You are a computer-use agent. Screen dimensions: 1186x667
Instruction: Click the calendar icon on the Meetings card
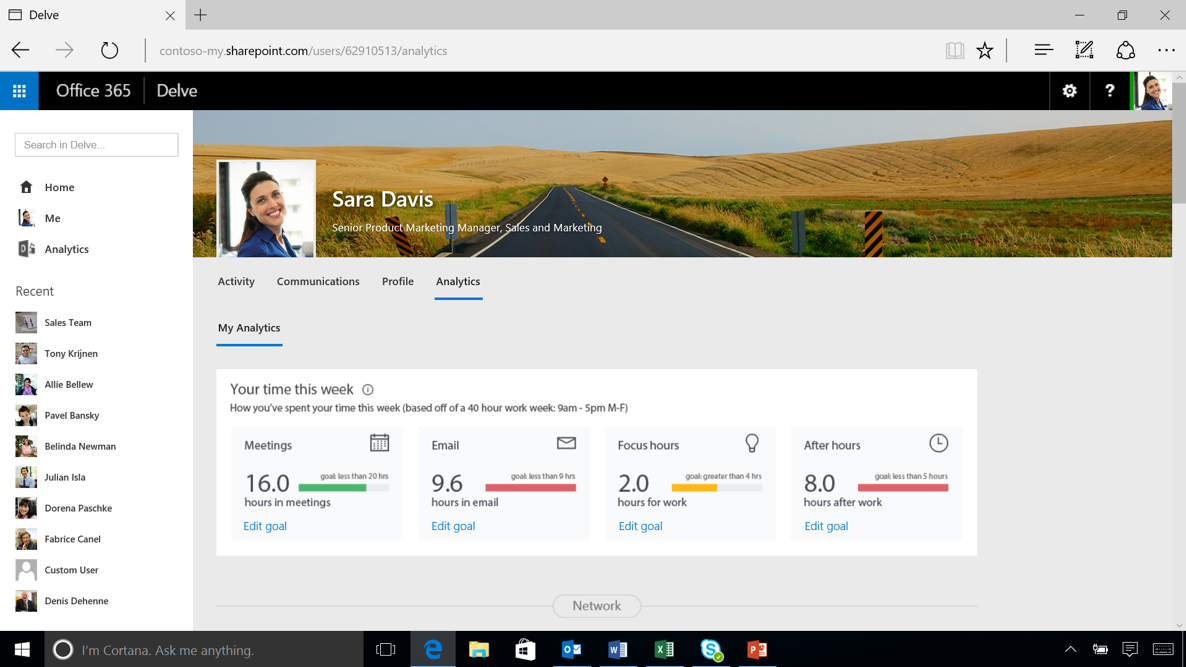(380, 443)
